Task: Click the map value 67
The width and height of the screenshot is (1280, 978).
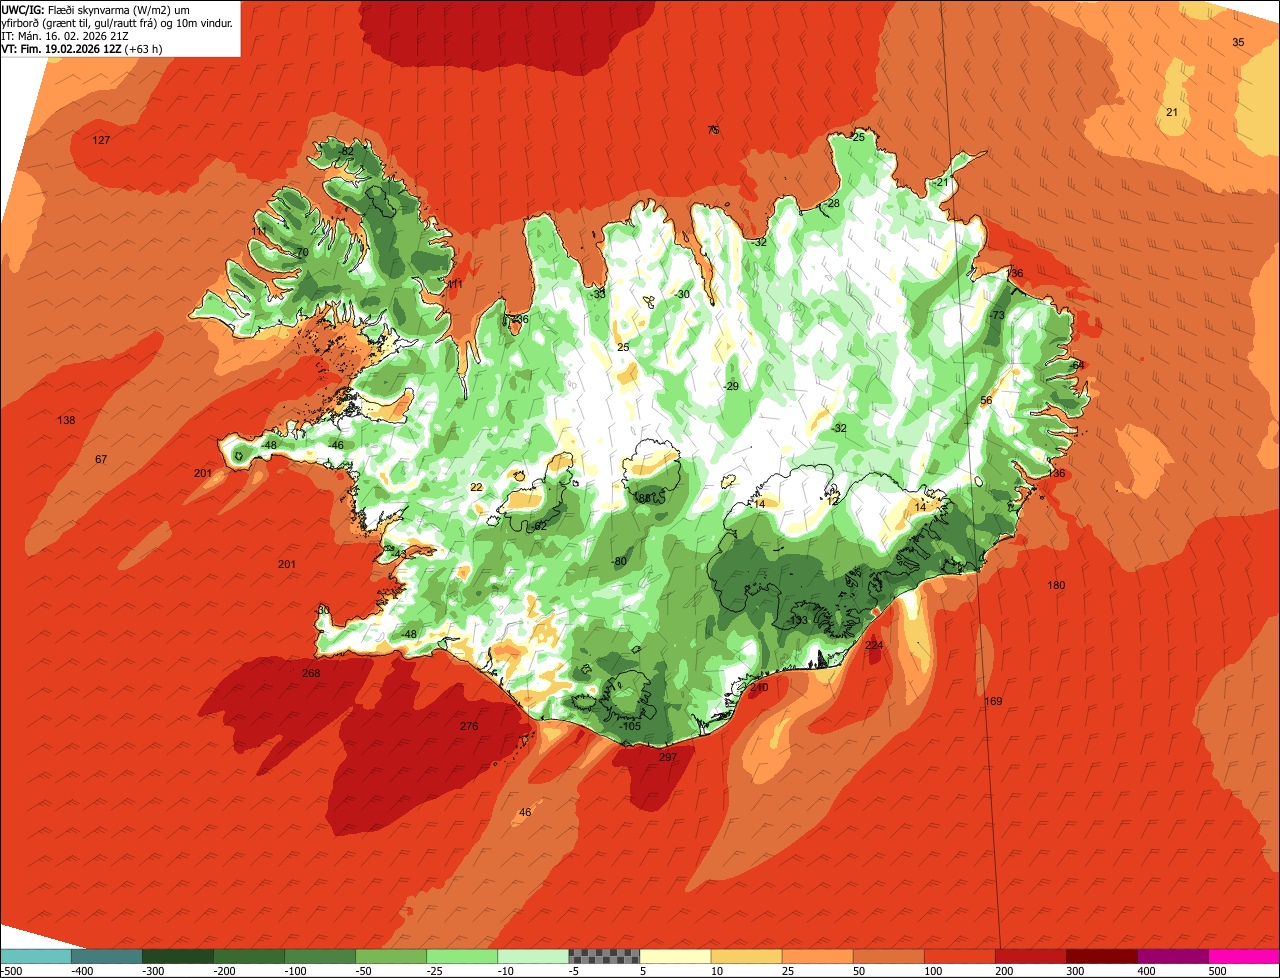Action: coord(101,459)
